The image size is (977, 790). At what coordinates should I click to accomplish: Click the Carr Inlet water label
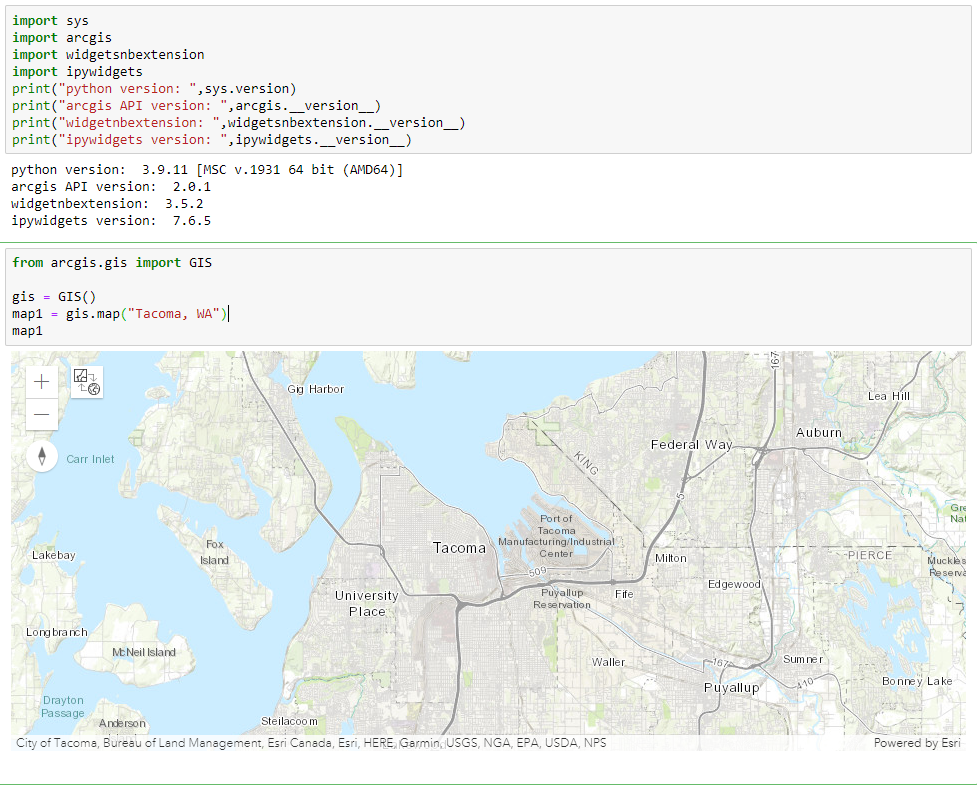pyautogui.click(x=90, y=460)
